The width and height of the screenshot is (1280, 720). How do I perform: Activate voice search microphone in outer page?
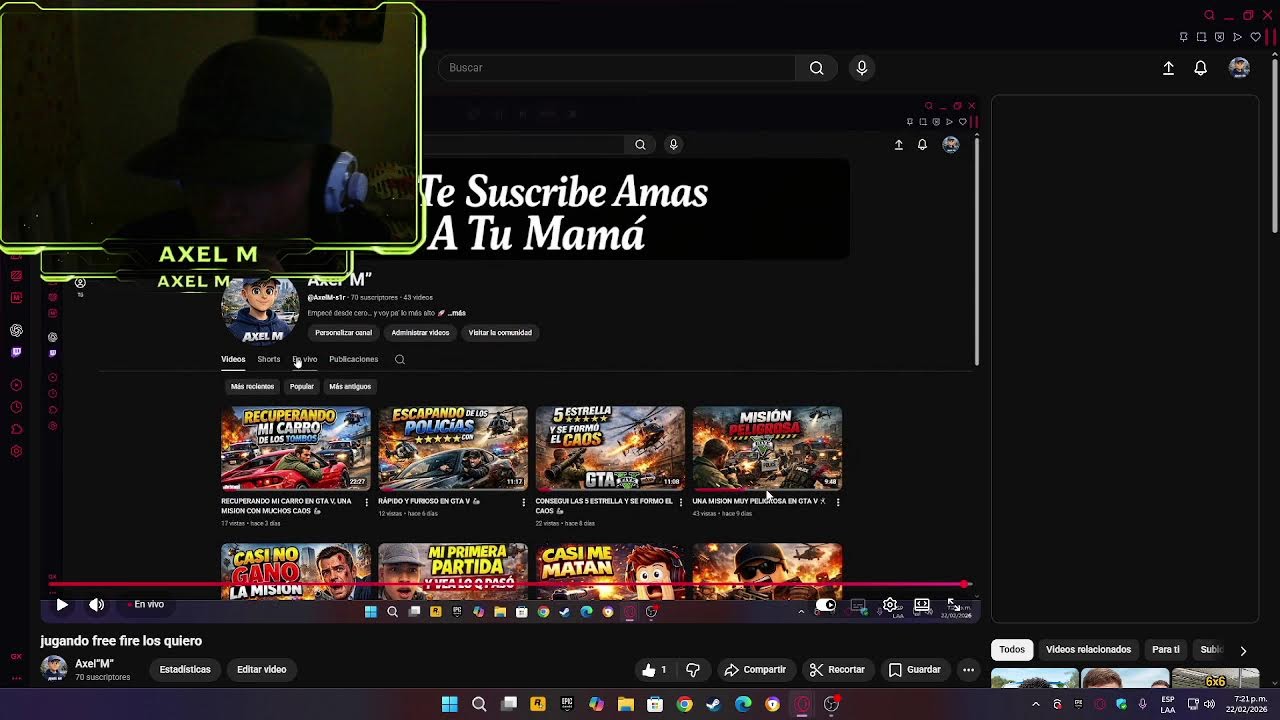point(862,68)
